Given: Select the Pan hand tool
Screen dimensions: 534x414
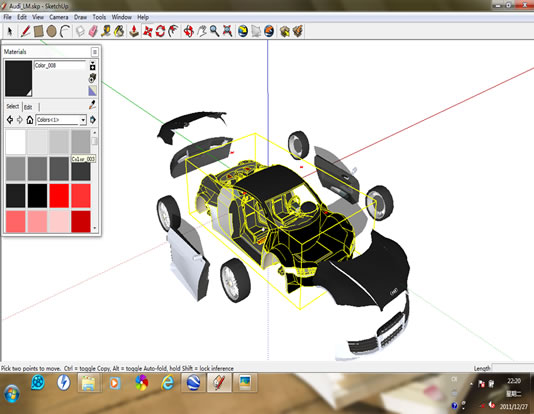Looking at the screenshot, I should (202, 31).
